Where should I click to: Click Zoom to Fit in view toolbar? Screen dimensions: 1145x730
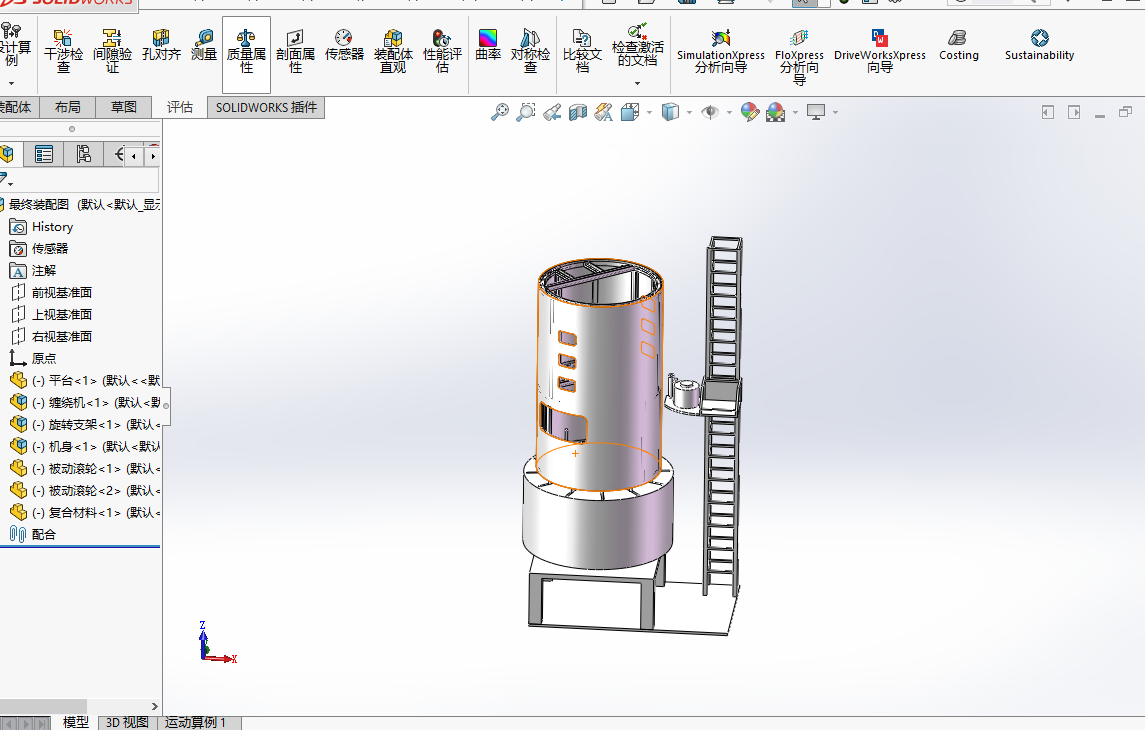click(499, 112)
